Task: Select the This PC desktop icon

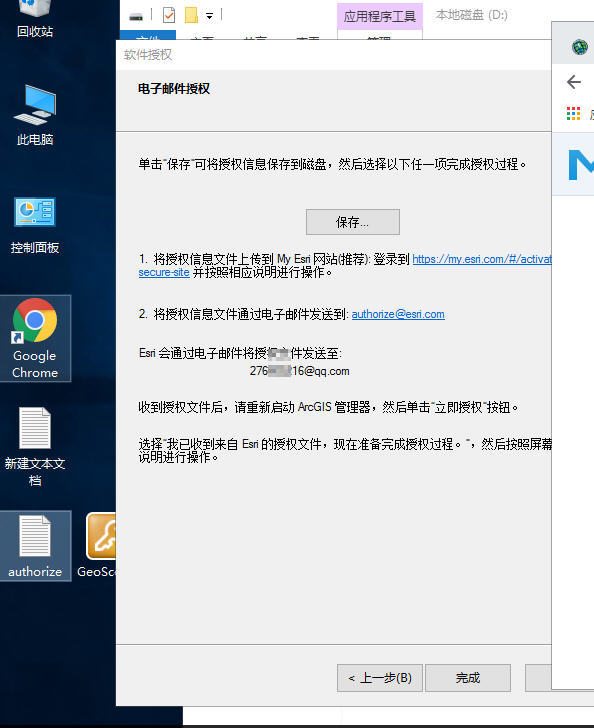Action: 35,115
